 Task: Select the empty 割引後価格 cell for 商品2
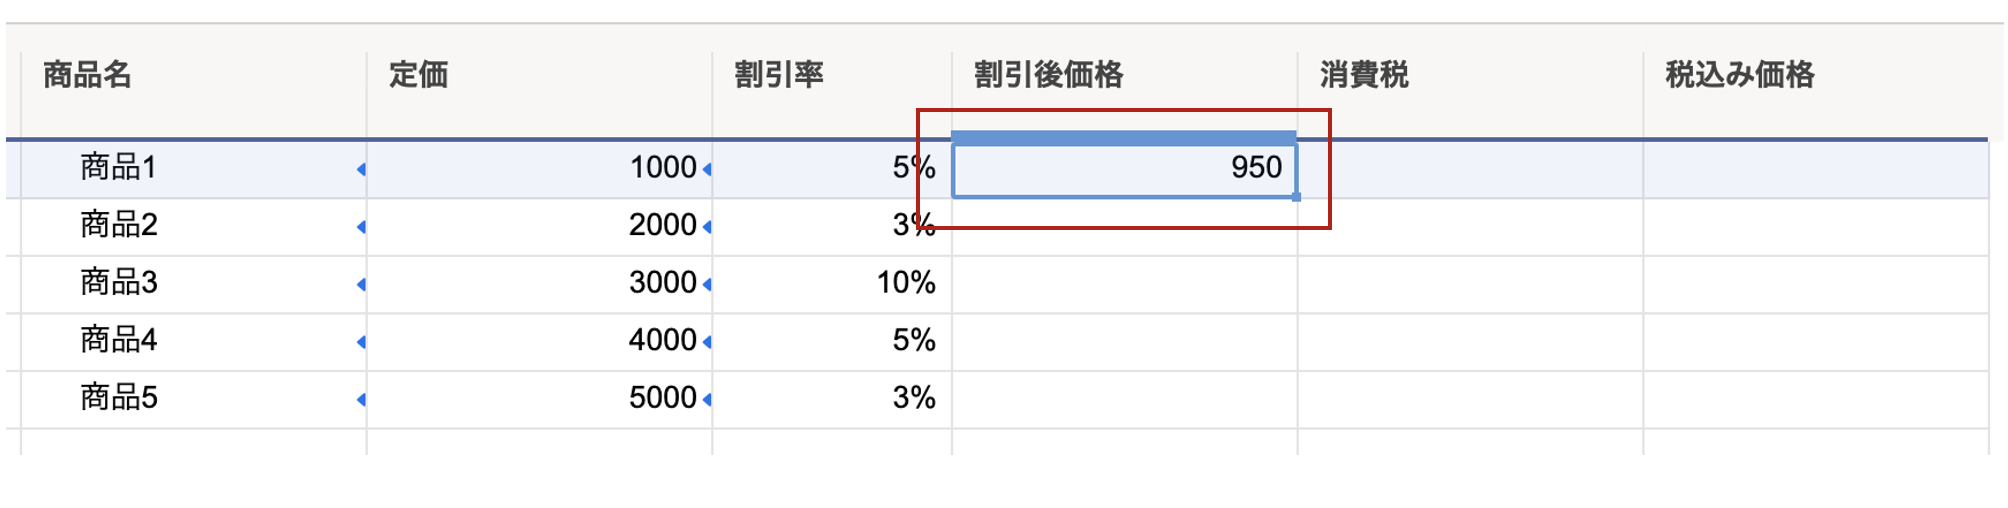(x=1125, y=226)
